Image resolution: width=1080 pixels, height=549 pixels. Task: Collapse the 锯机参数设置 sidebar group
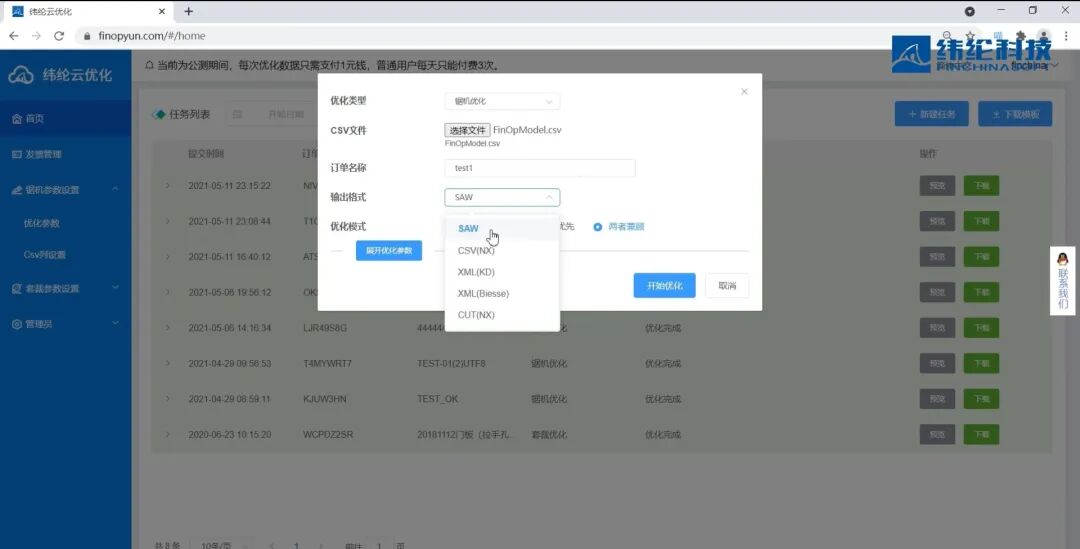pyautogui.click(x=65, y=189)
